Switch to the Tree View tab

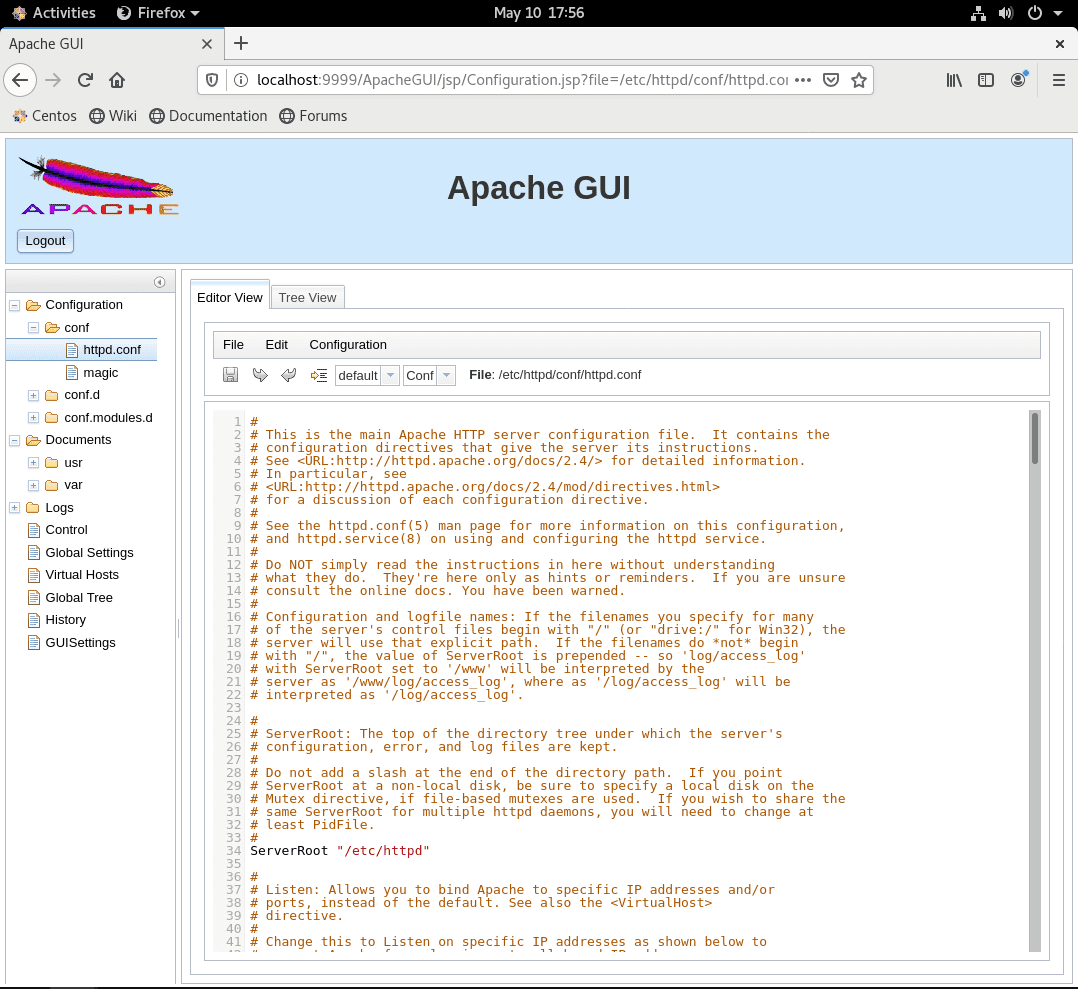pos(307,297)
